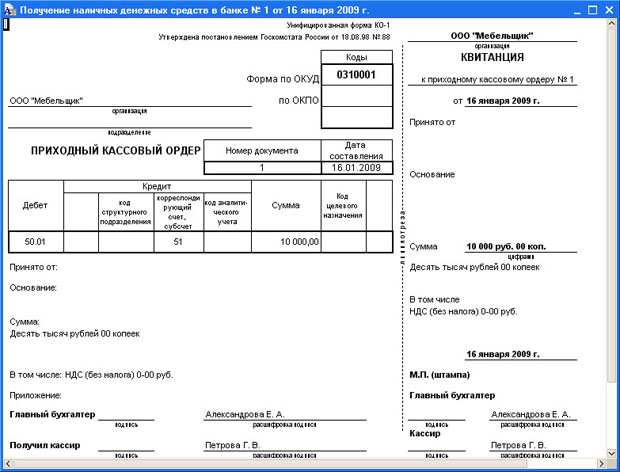620x472 pixels.
Task: Click 'Александрова Е. А.' name in the order
Action: pyautogui.click(x=245, y=414)
